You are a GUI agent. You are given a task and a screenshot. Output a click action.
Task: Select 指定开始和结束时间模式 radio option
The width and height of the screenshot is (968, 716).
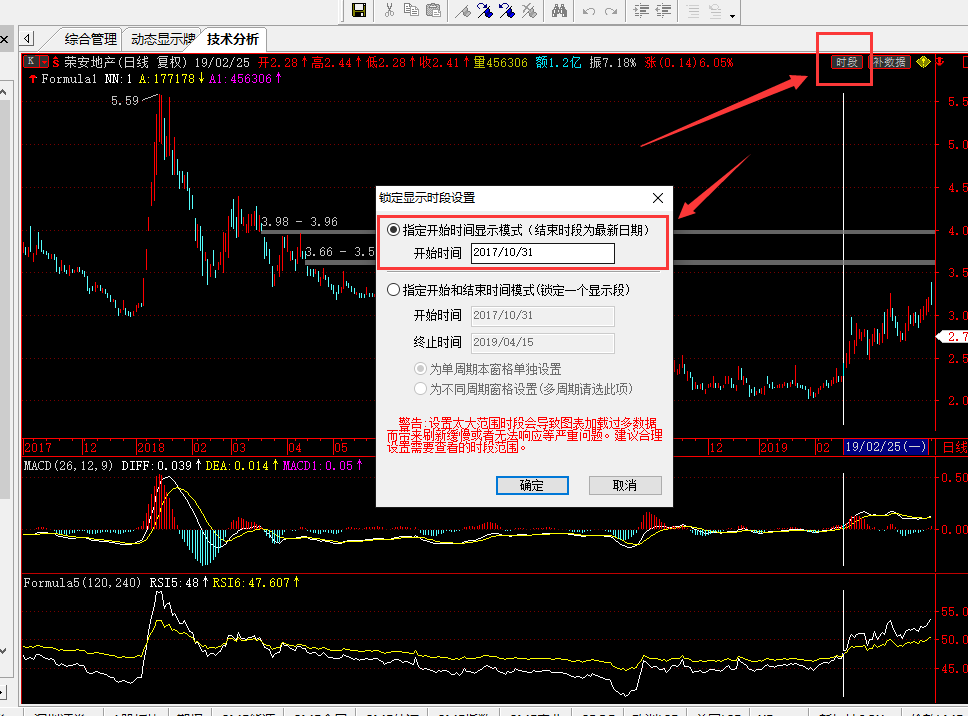393,289
